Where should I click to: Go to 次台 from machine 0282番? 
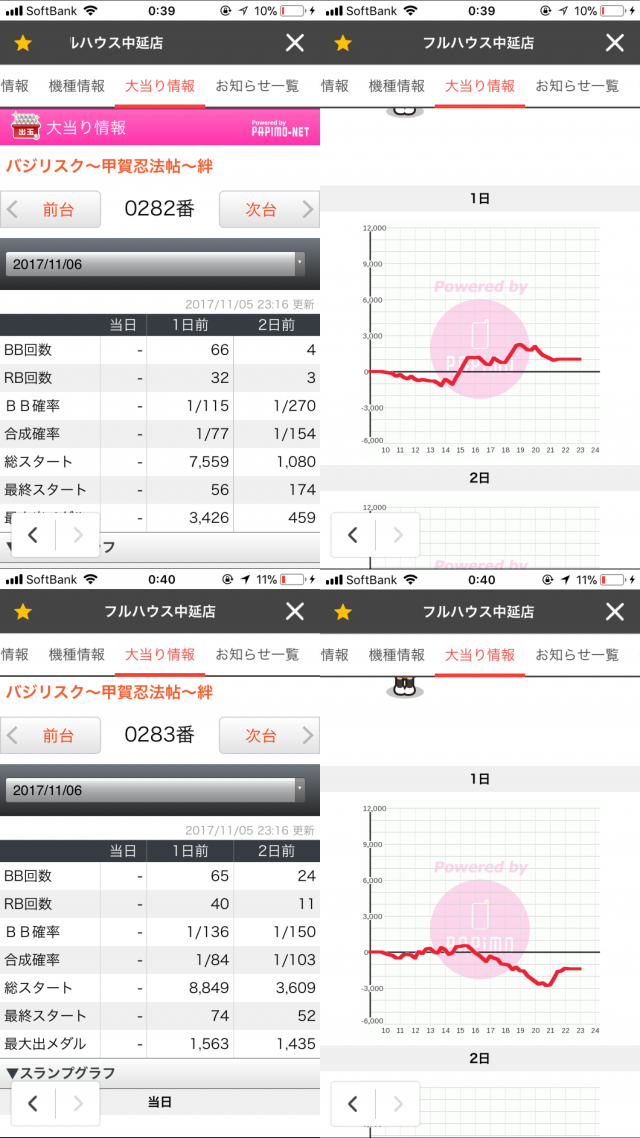[x=267, y=210]
